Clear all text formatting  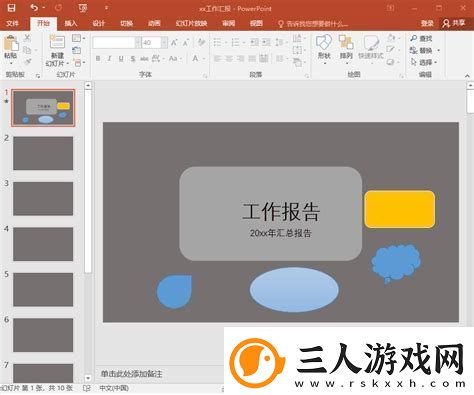[201, 42]
